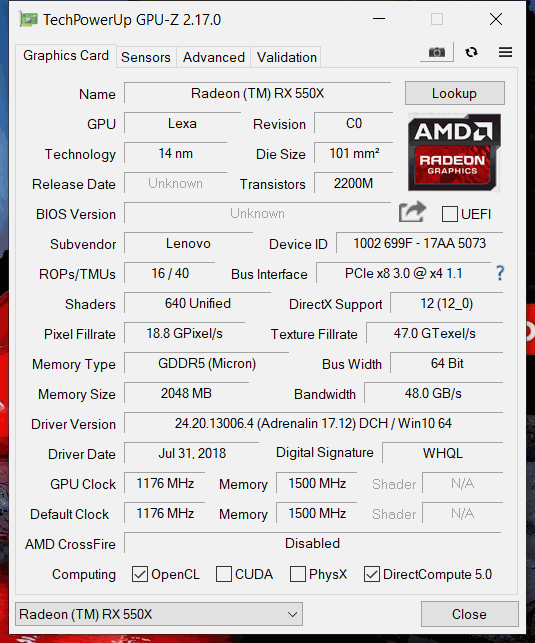This screenshot has height=643, width=535.
Task: Toggle the PhysX checkbox
Action: pyautogui.click(x=298, y=574)
